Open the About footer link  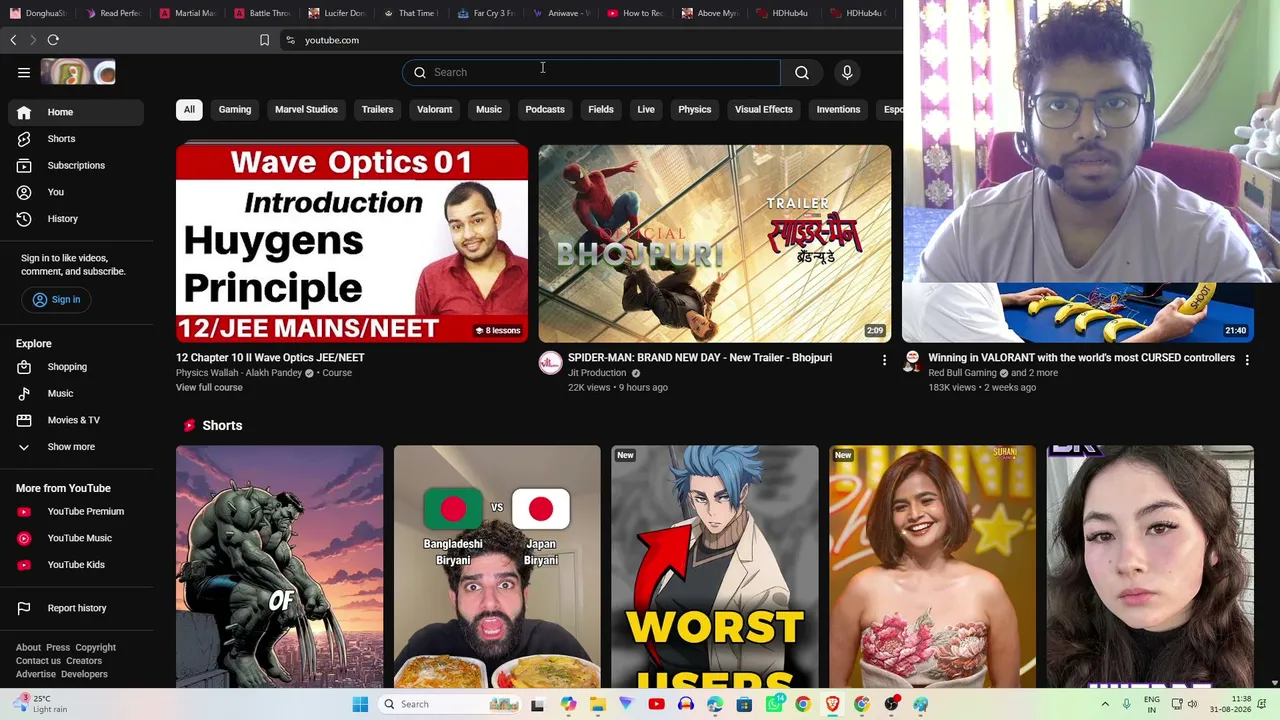click(28, 648)
